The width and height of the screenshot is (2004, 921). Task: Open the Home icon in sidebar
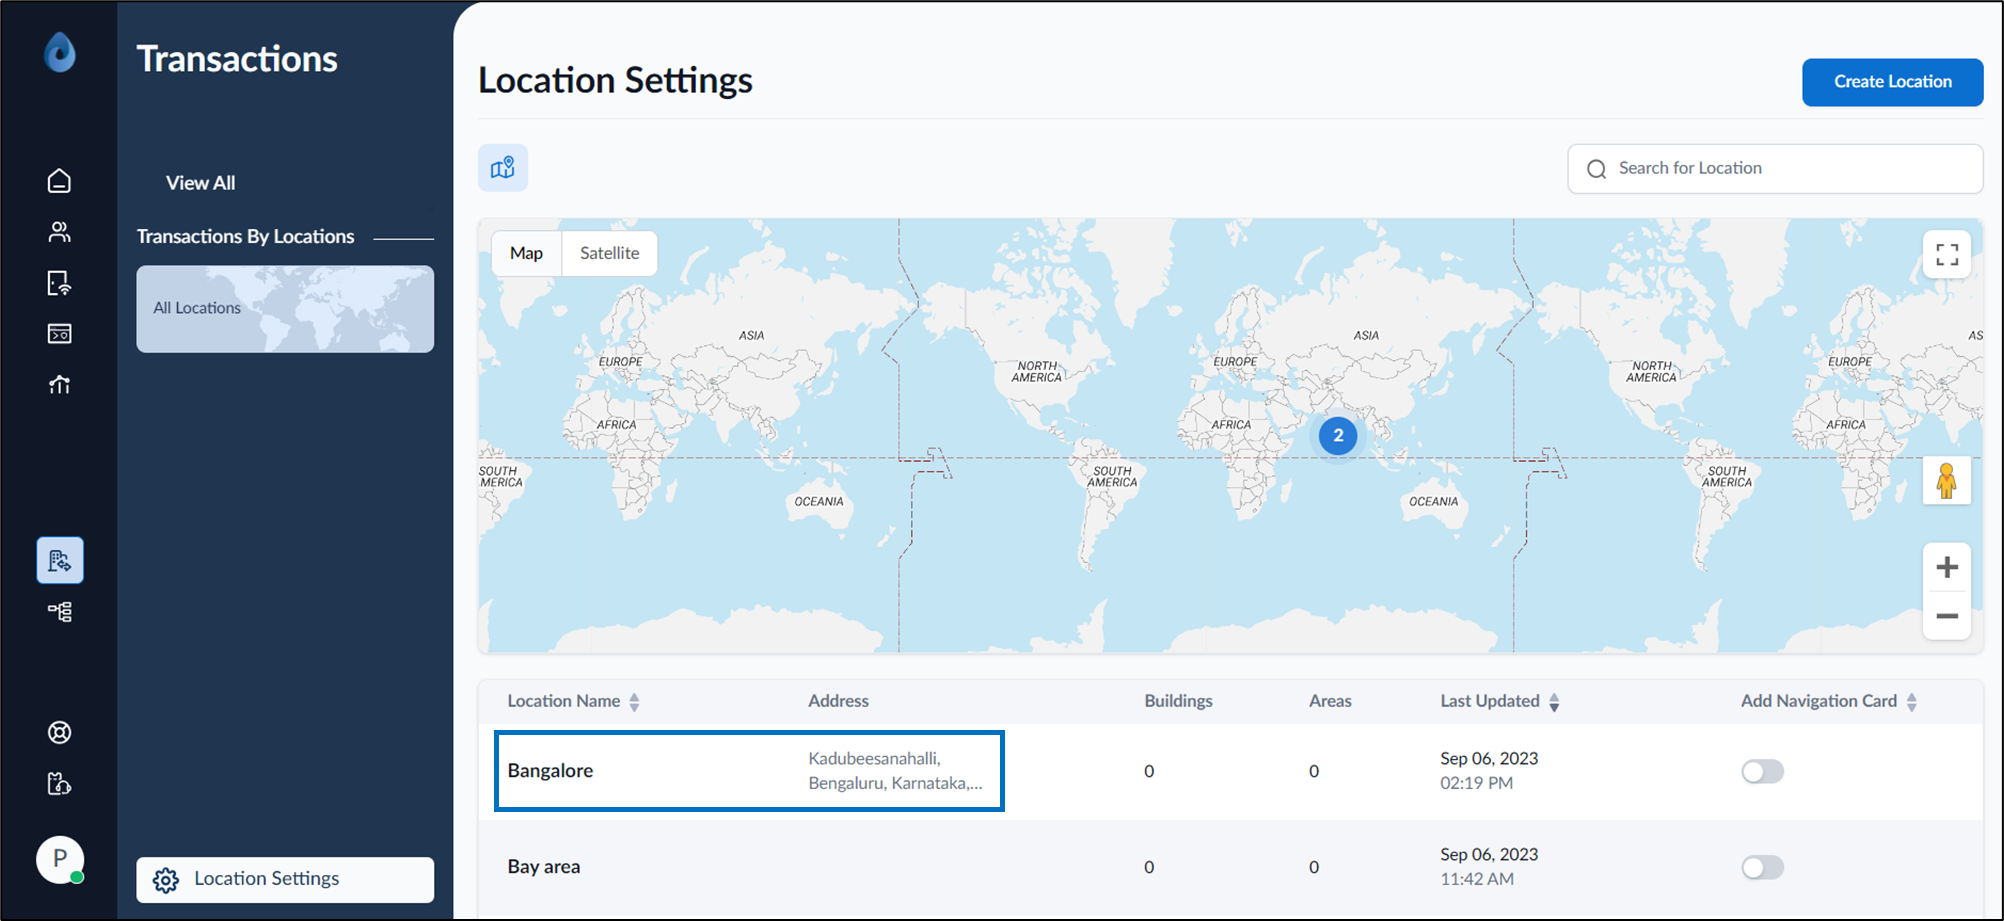click(59, 181)
